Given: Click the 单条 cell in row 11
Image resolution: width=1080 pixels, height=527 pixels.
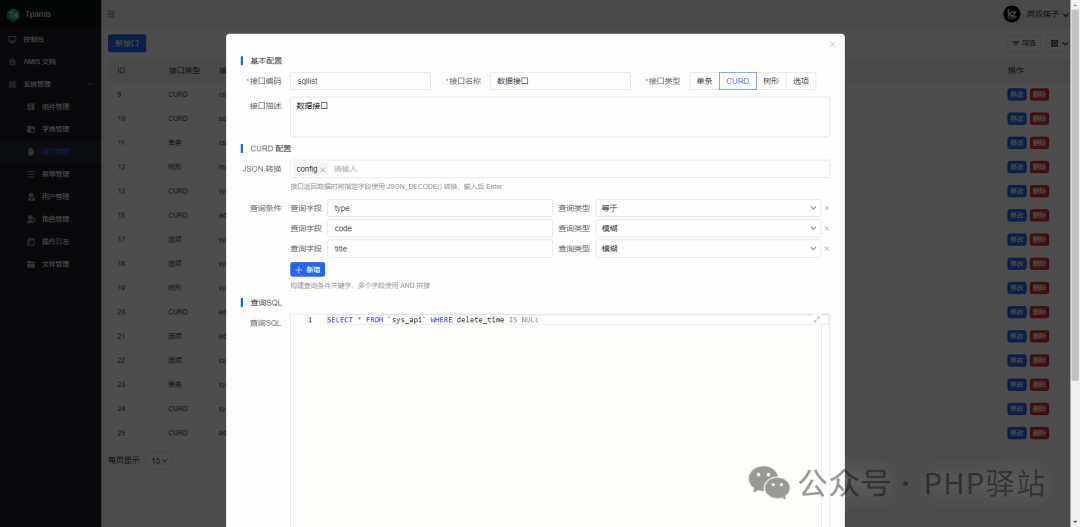Looking at the screenshot, I should click(x=175, y=143).
